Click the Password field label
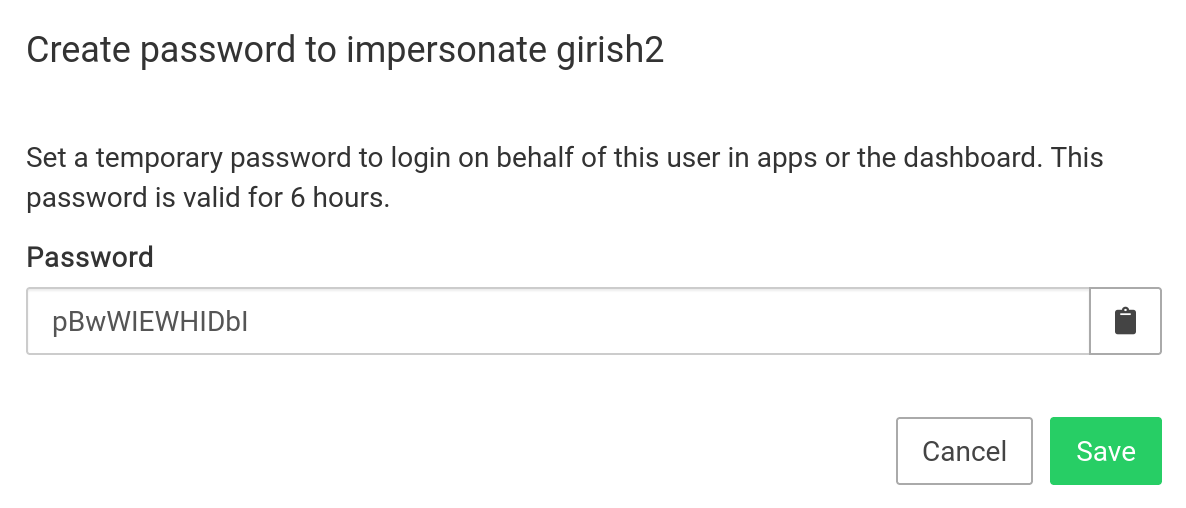The width and height of the screenshot is (1186, 508). click(90, 257)
